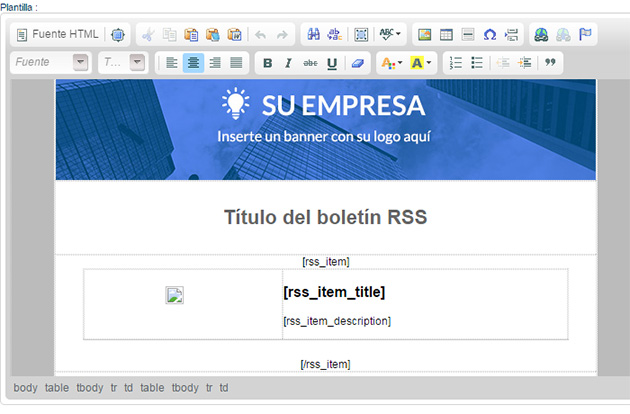Insert a table via toolbar icon
Screen dimensions: 630x414
pyautogui.click(x=446, y=35)
